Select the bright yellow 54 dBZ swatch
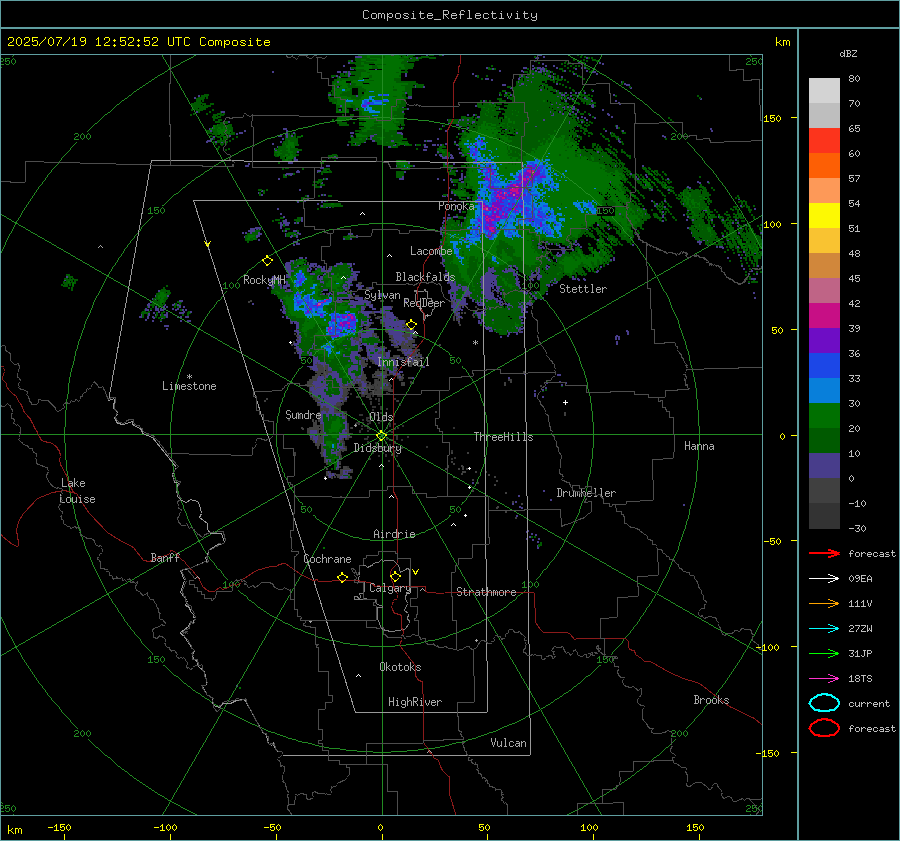Viewport: 900px width, 841px height. click(824, 215)
